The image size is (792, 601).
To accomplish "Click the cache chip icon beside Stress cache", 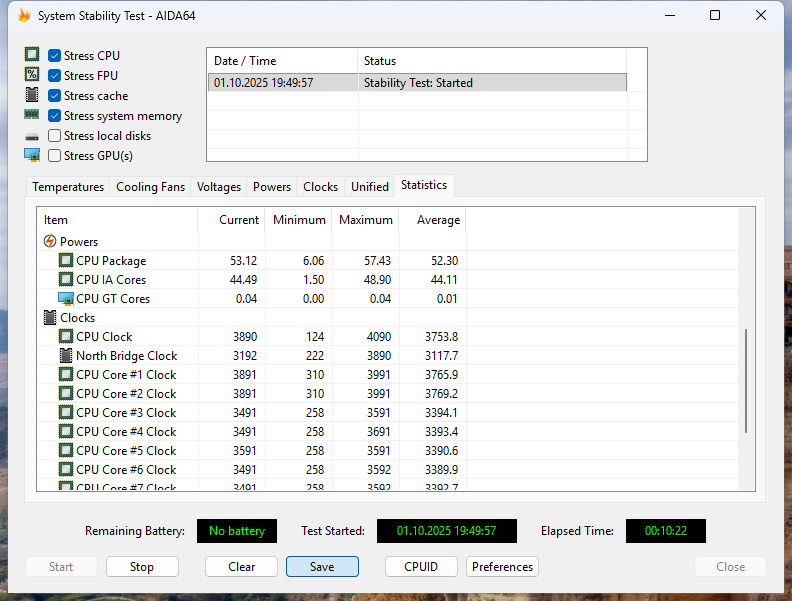I will click(32, 94).
